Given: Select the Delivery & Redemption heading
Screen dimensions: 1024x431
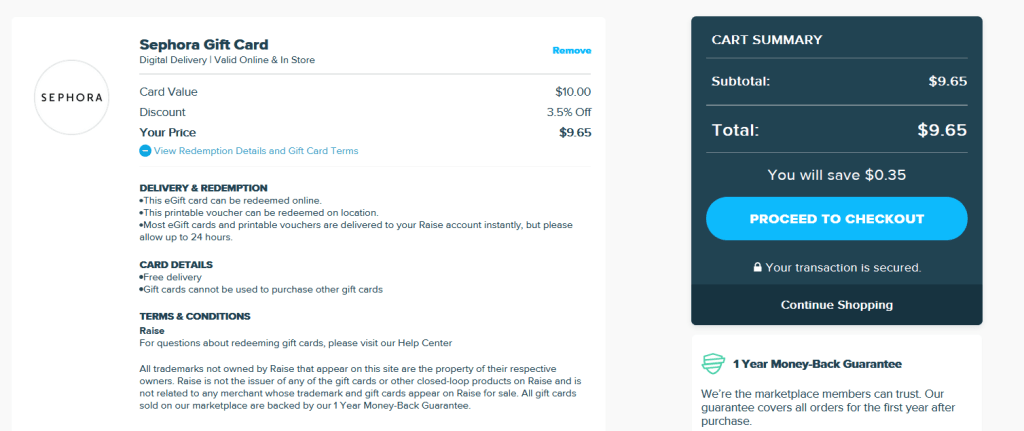Looking at the screenshot, I should pyautogui.click(x=203, y=187).
